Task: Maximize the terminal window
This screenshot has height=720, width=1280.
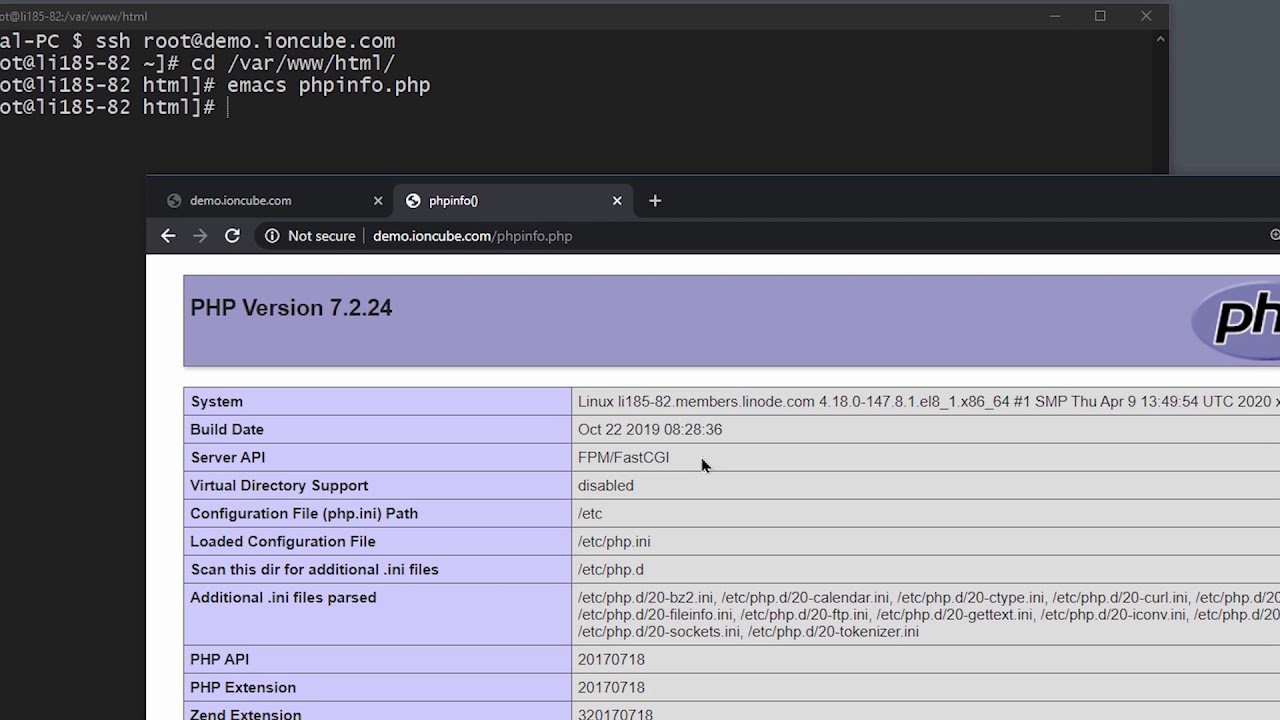Action: point(1100,16)
